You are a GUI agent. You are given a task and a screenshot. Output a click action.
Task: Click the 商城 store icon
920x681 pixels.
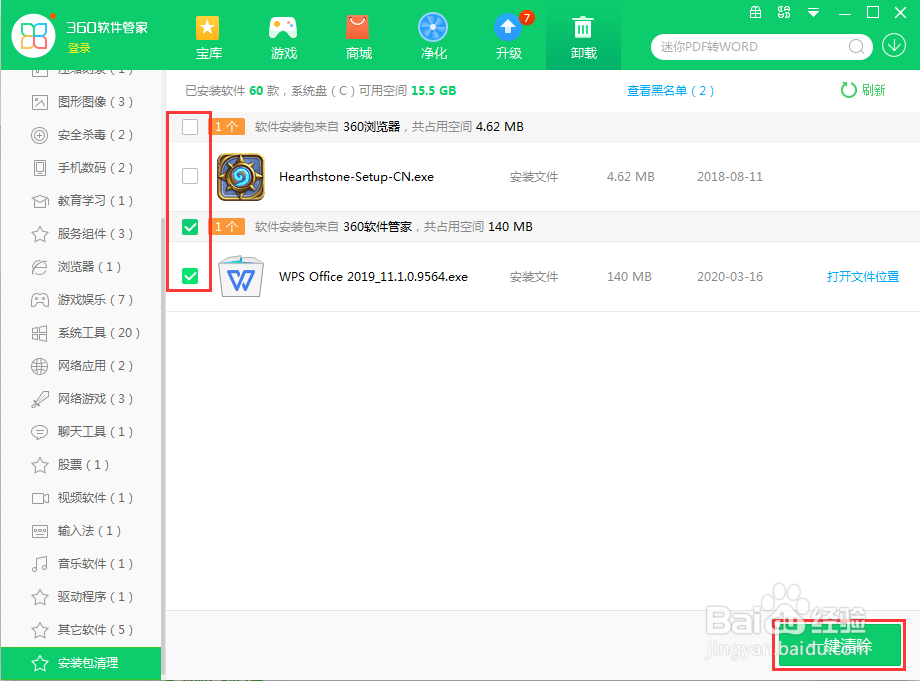click(358, 35)
